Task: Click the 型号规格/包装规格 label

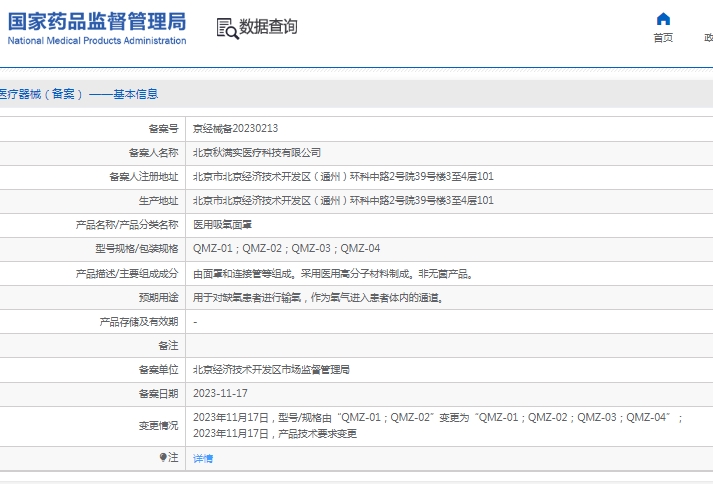Action: click(x=137, y=249)
